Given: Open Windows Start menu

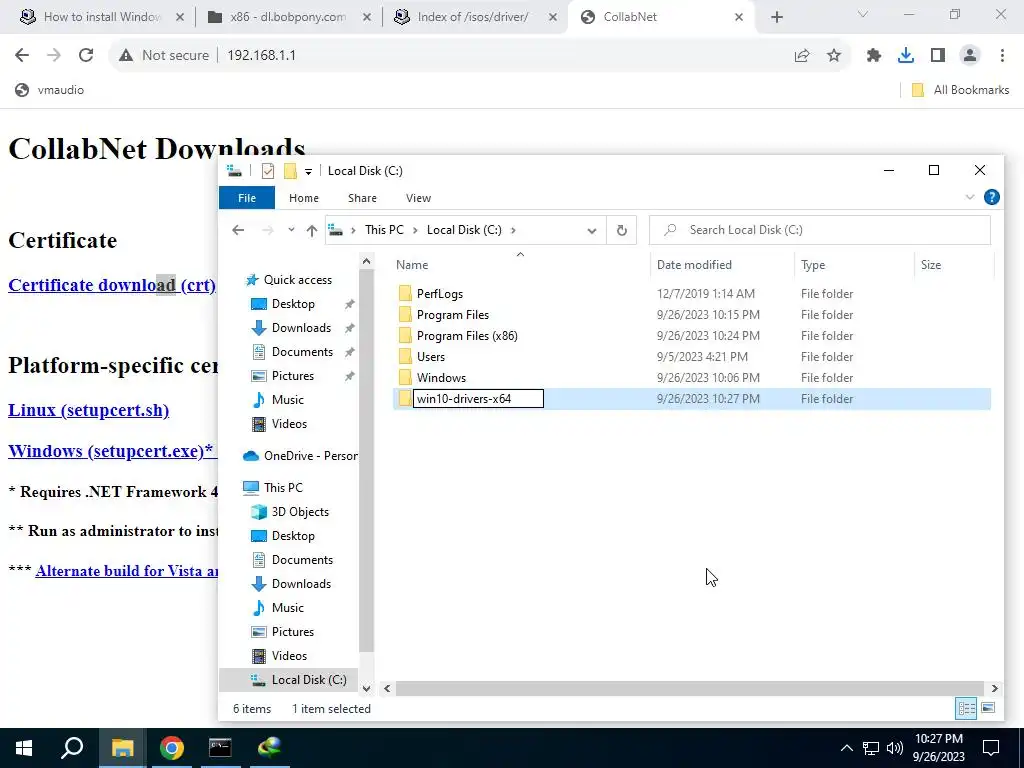Looking at the screenshot, I should pos(24,748).
